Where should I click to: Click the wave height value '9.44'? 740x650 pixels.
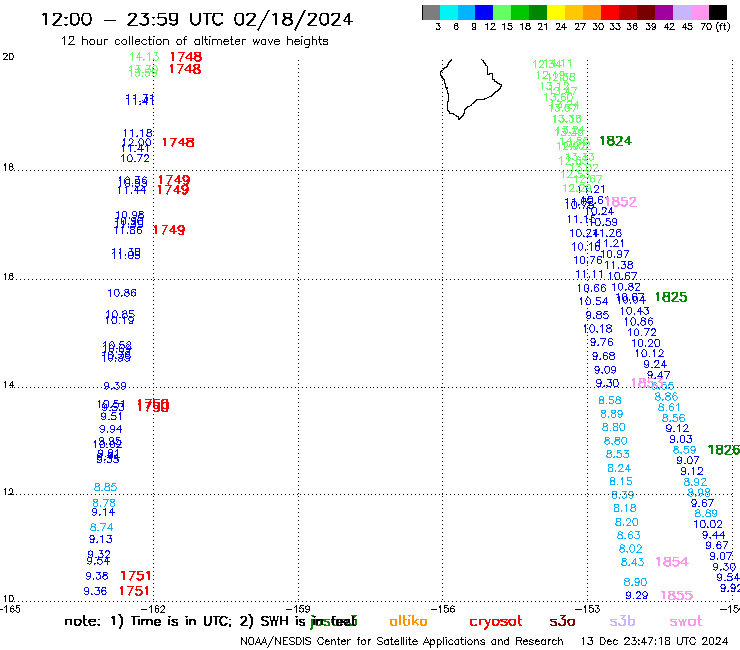click(x=714, y=535)
